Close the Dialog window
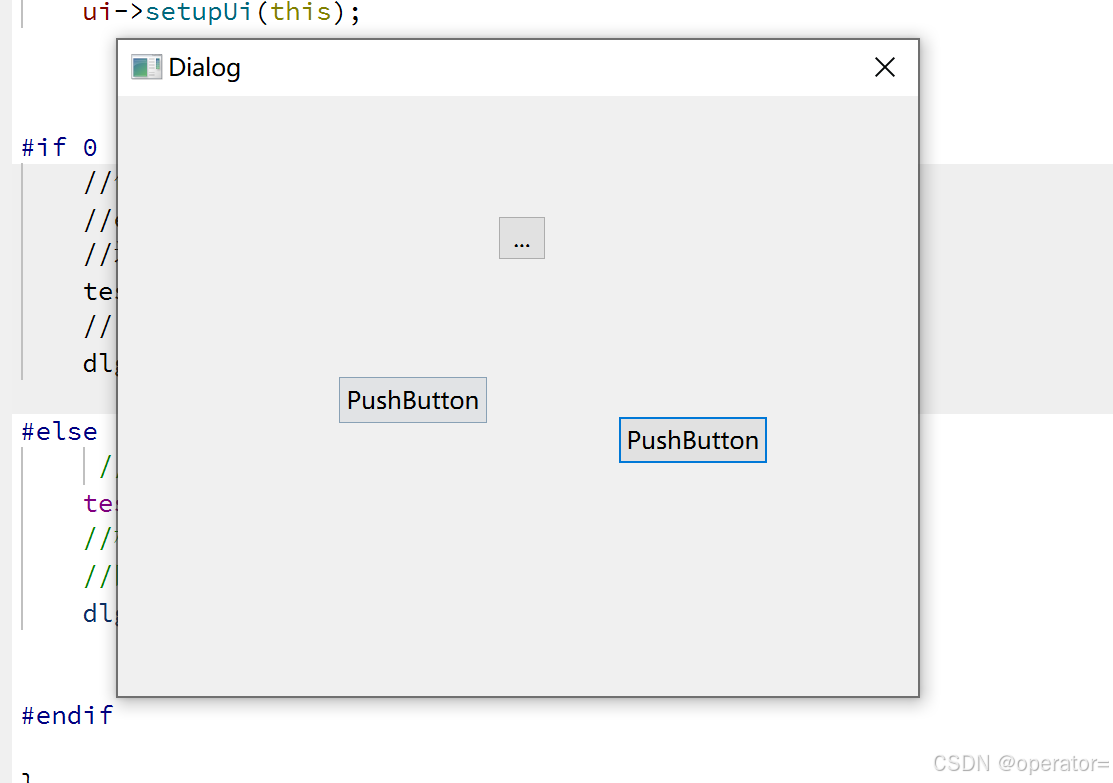1113x783 pixels. [884, 67]
